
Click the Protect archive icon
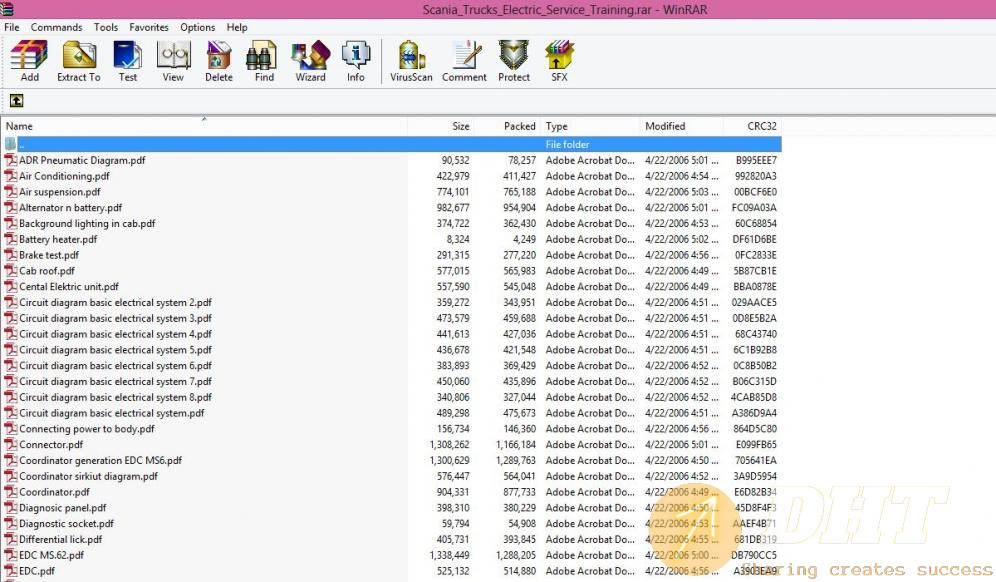coord(514,56)
